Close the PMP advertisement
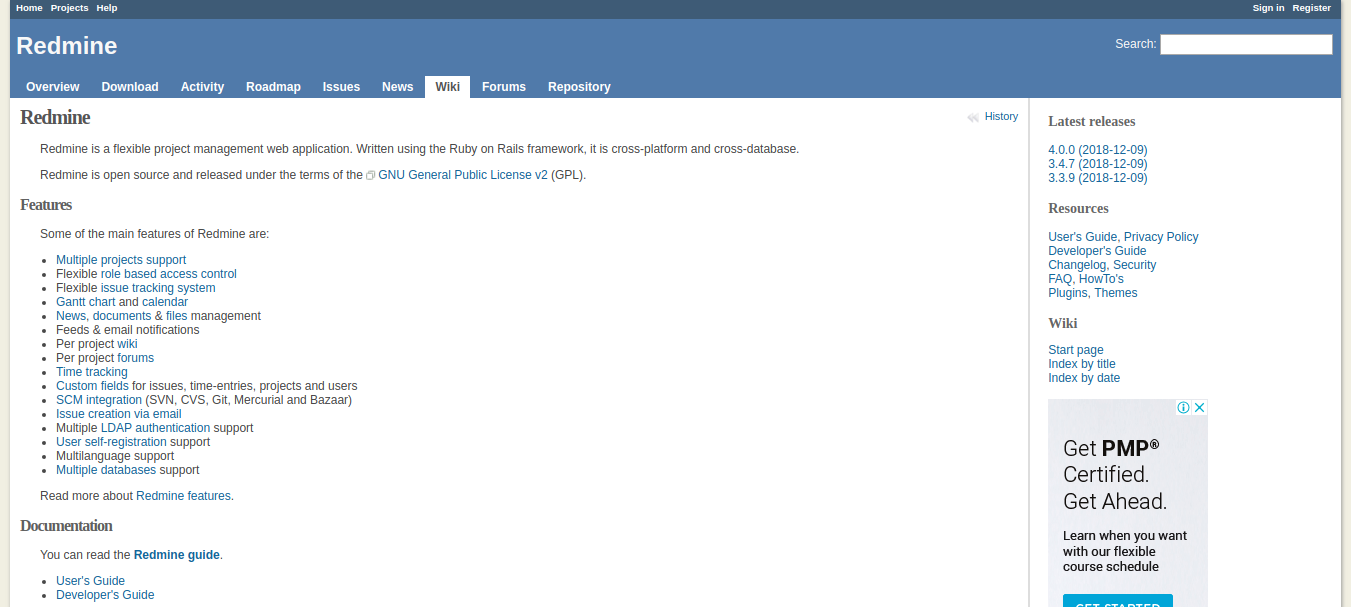This screenshot has height=607, width=1351. click(1200, 407)
